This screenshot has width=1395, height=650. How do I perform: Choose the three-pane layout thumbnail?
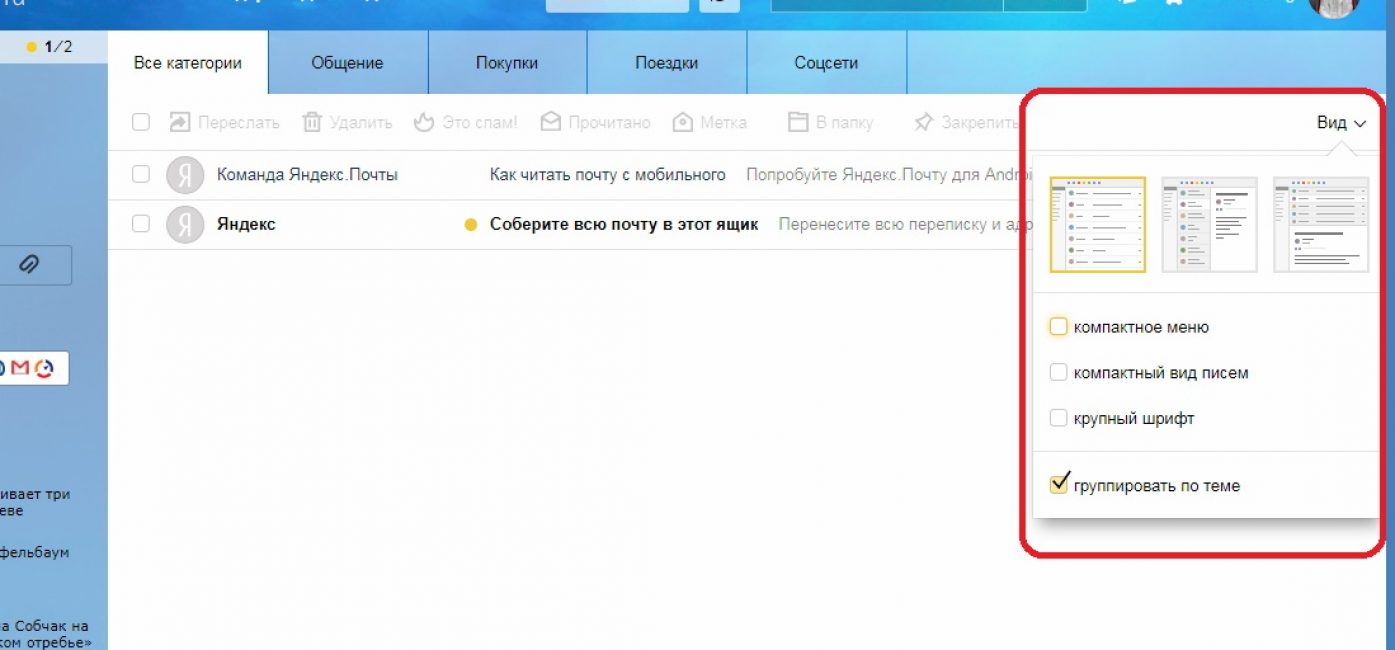pos(1321,224)
